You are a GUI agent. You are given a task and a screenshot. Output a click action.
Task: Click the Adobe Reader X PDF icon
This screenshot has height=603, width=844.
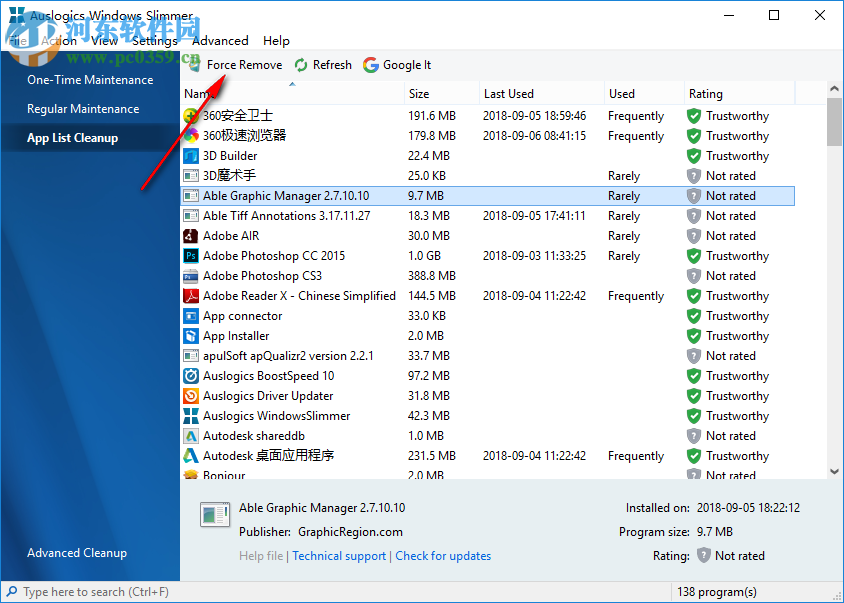coord(191,295)
